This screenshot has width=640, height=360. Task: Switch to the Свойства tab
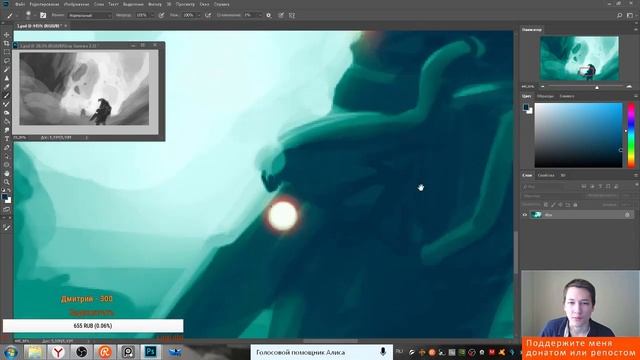pyautogui.click(x=546, y=175)
